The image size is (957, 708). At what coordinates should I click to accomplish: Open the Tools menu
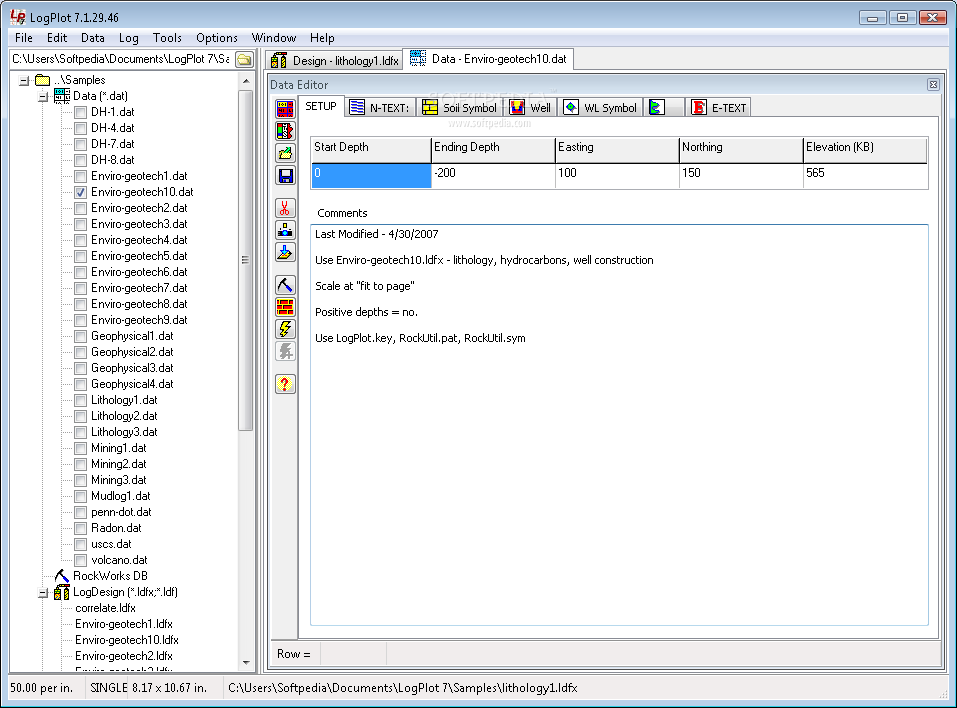167,38
